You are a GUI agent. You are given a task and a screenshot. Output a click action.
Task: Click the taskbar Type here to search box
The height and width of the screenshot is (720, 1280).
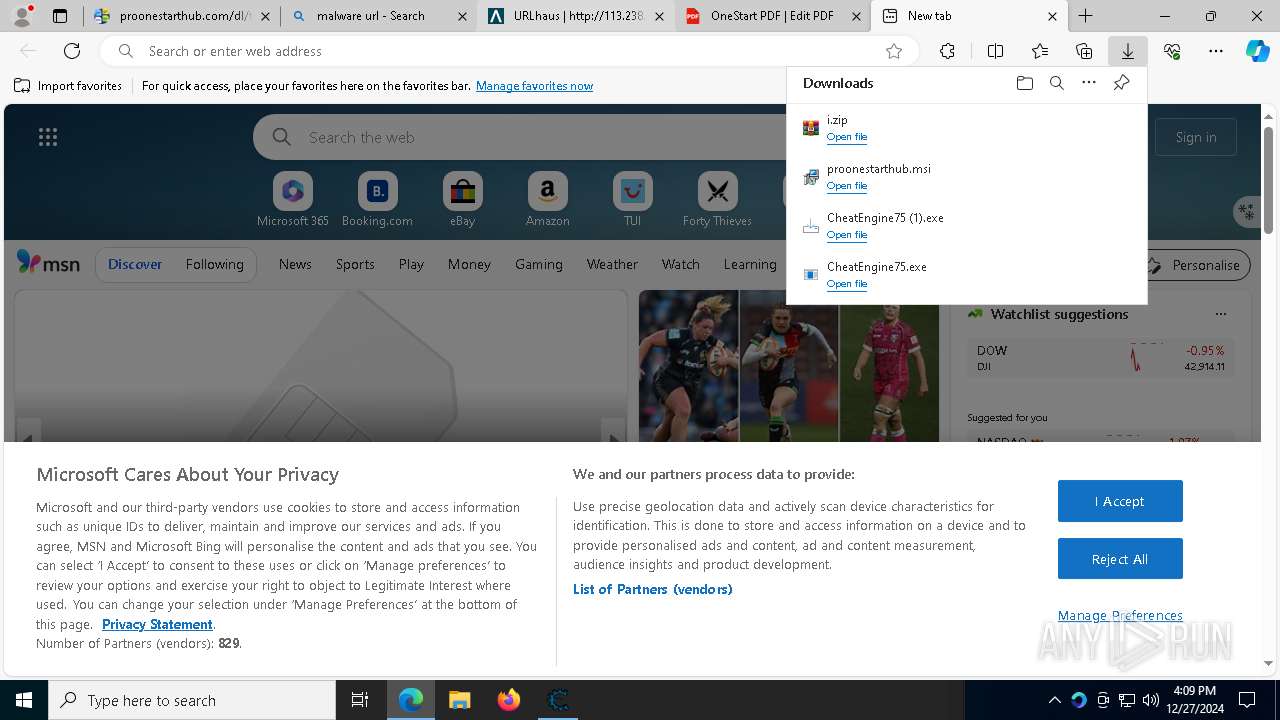point(192,700)
